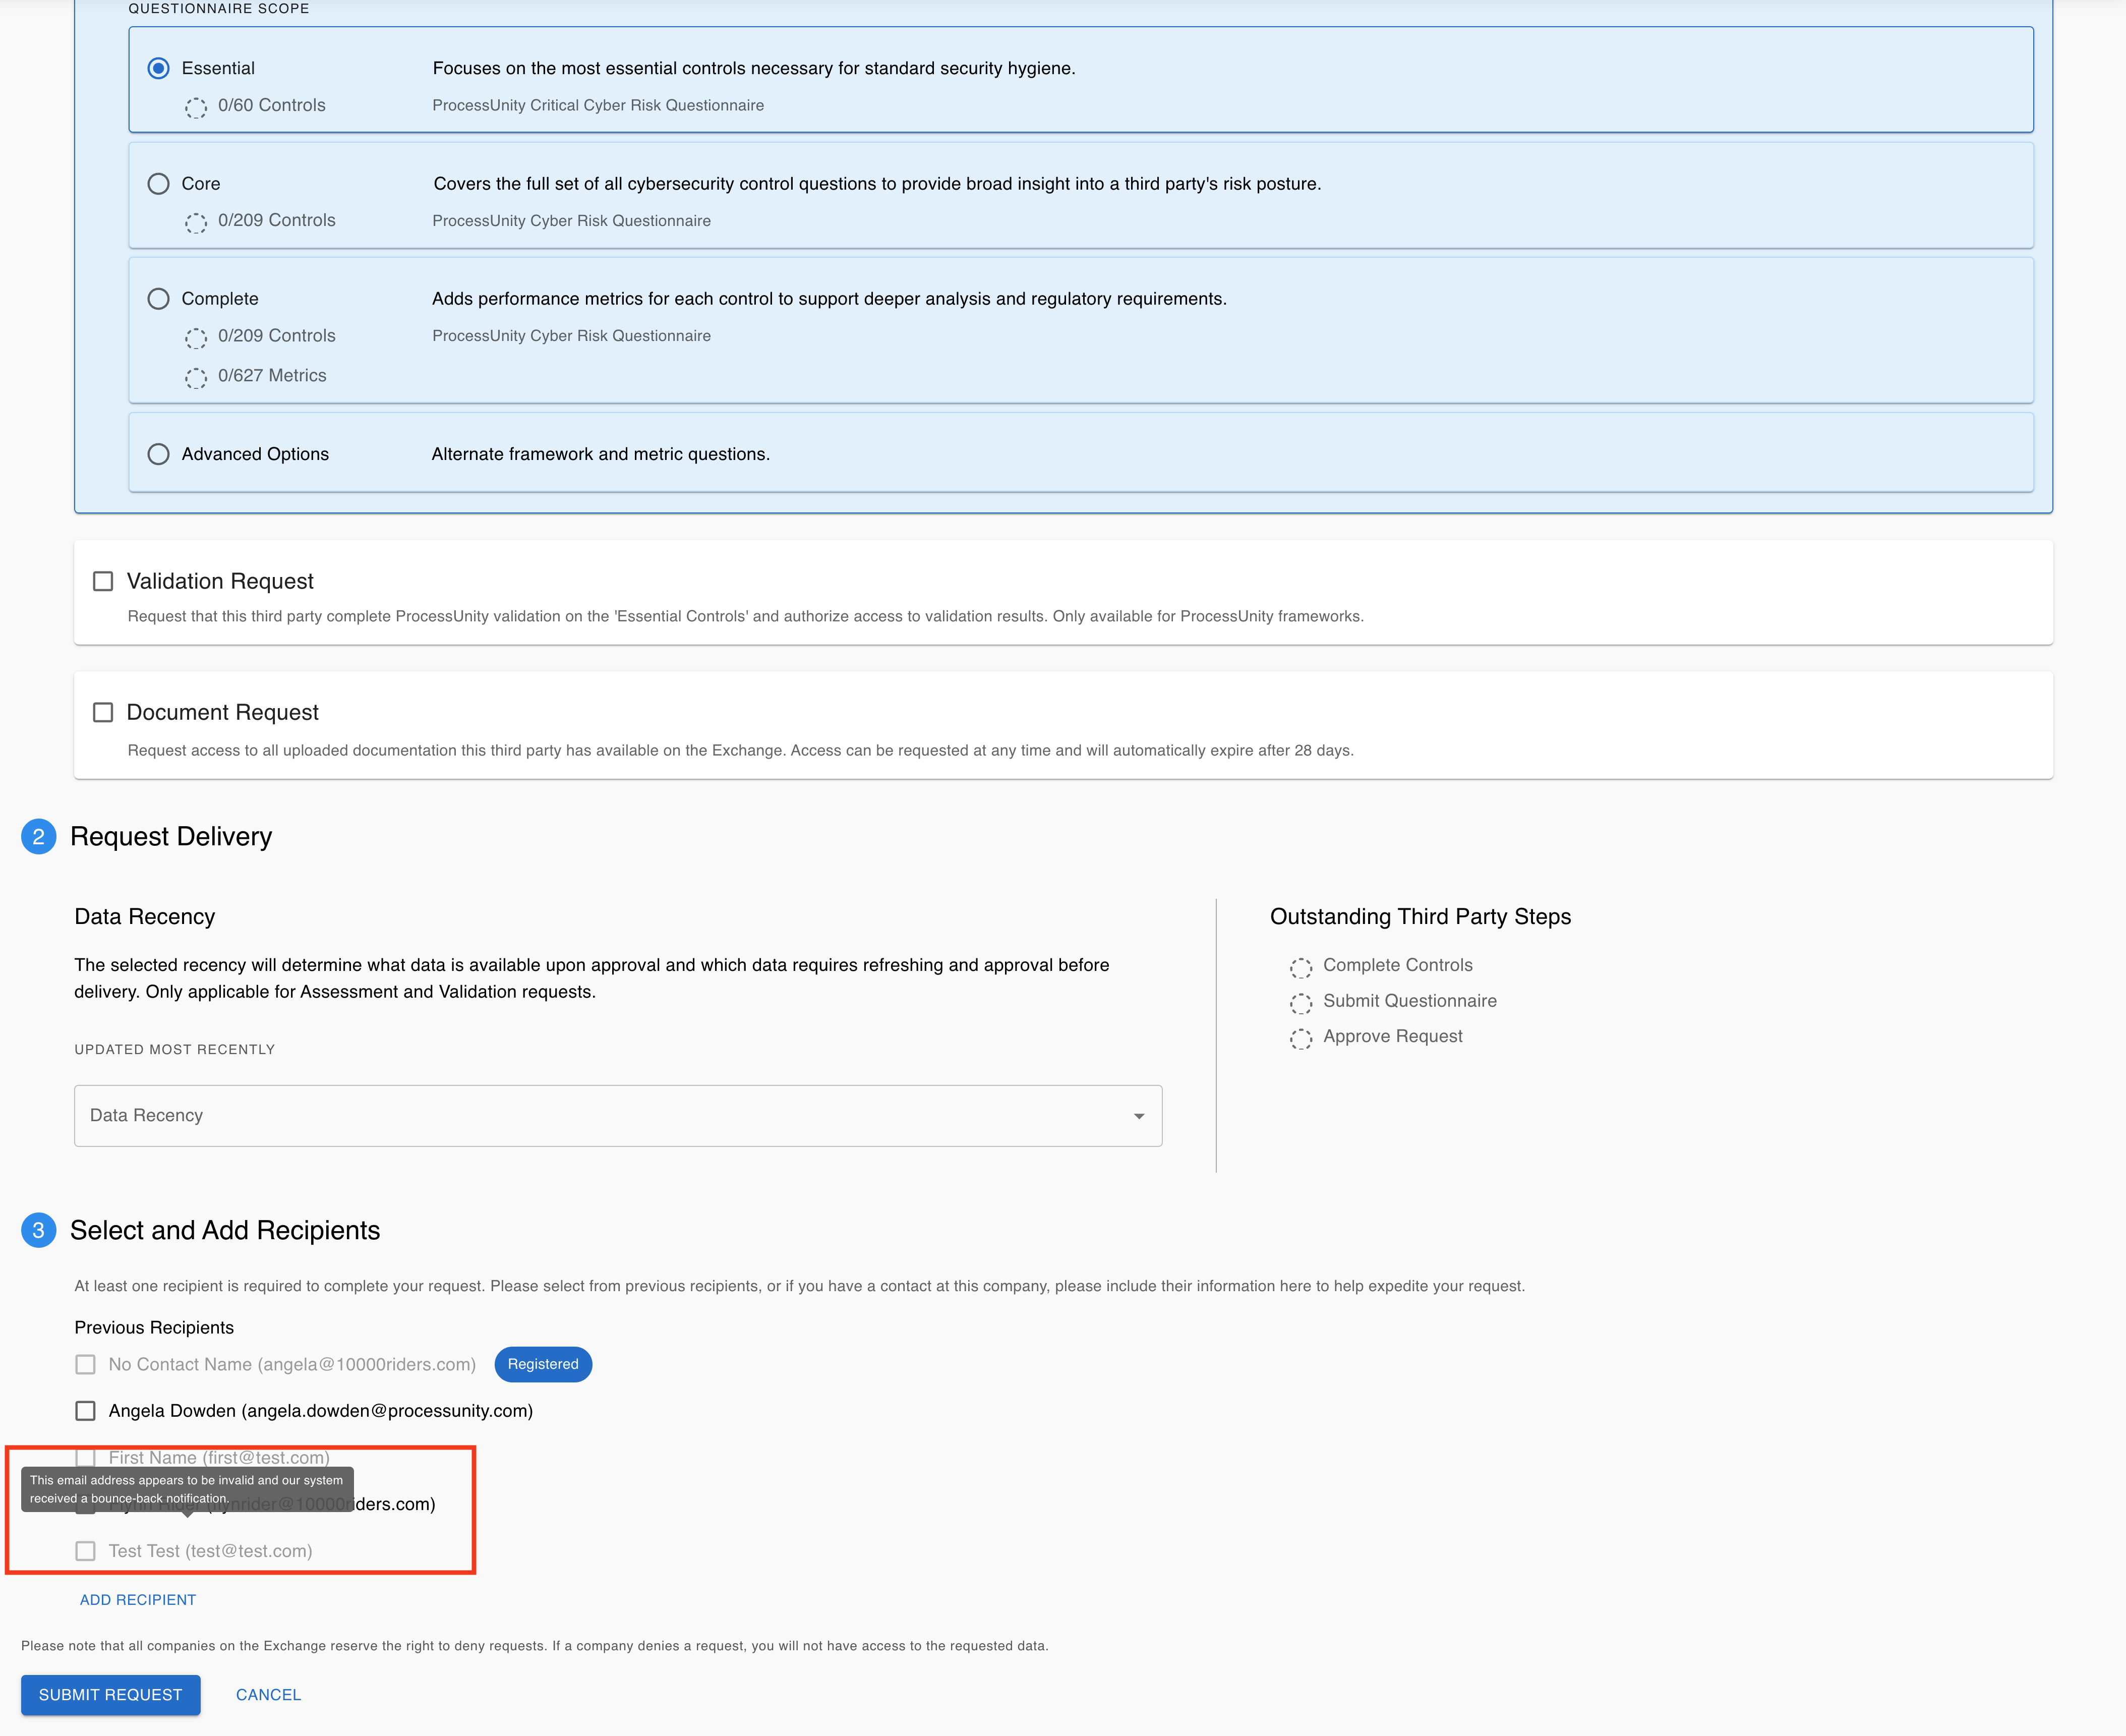Click the Alternate framework and metric questions text
The image size is (2126, 1736).
pyautogui.click(x=601, y=454)
